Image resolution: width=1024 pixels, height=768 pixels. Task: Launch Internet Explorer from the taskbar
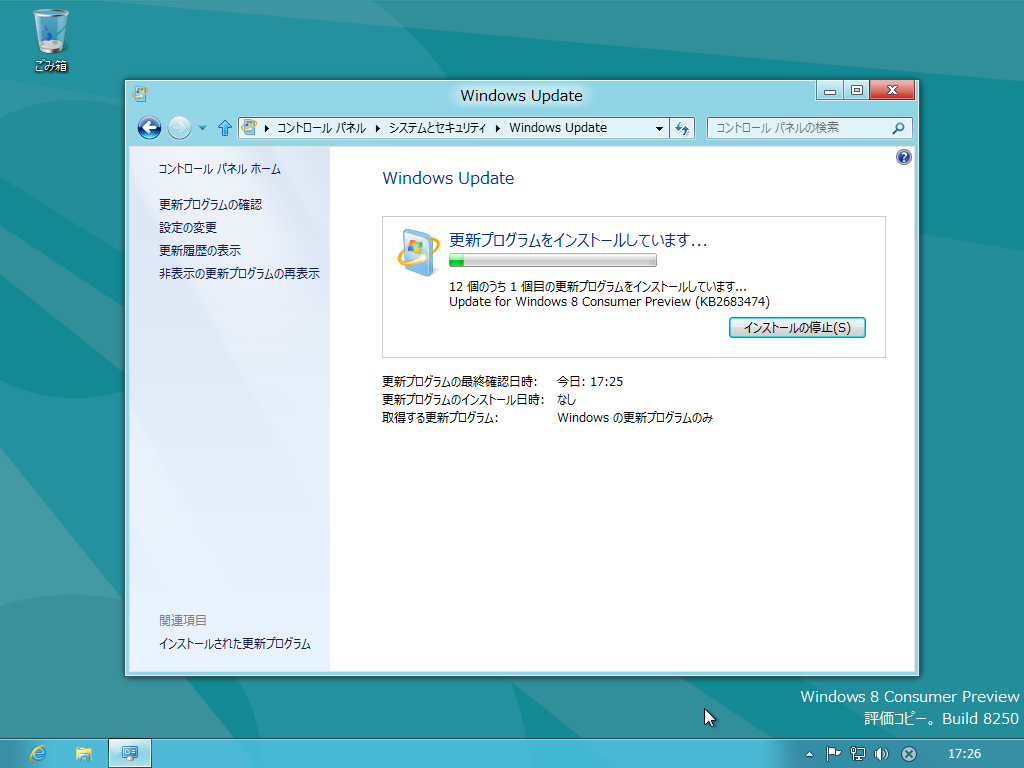(x=39, y=754)
